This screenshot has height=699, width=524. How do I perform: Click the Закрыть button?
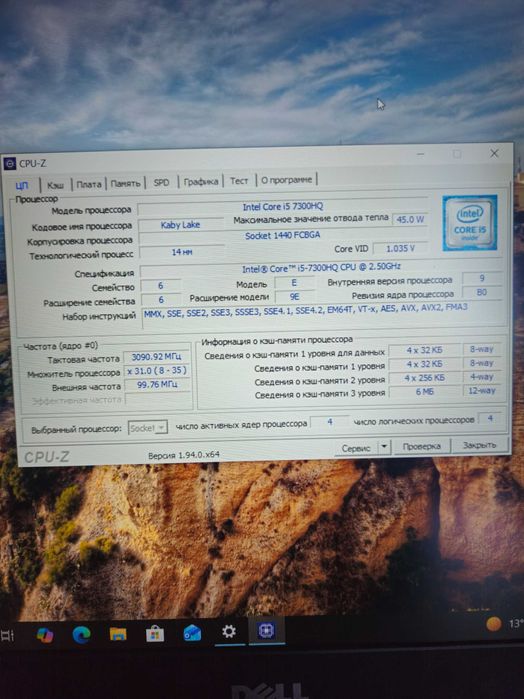click(479, 445)
